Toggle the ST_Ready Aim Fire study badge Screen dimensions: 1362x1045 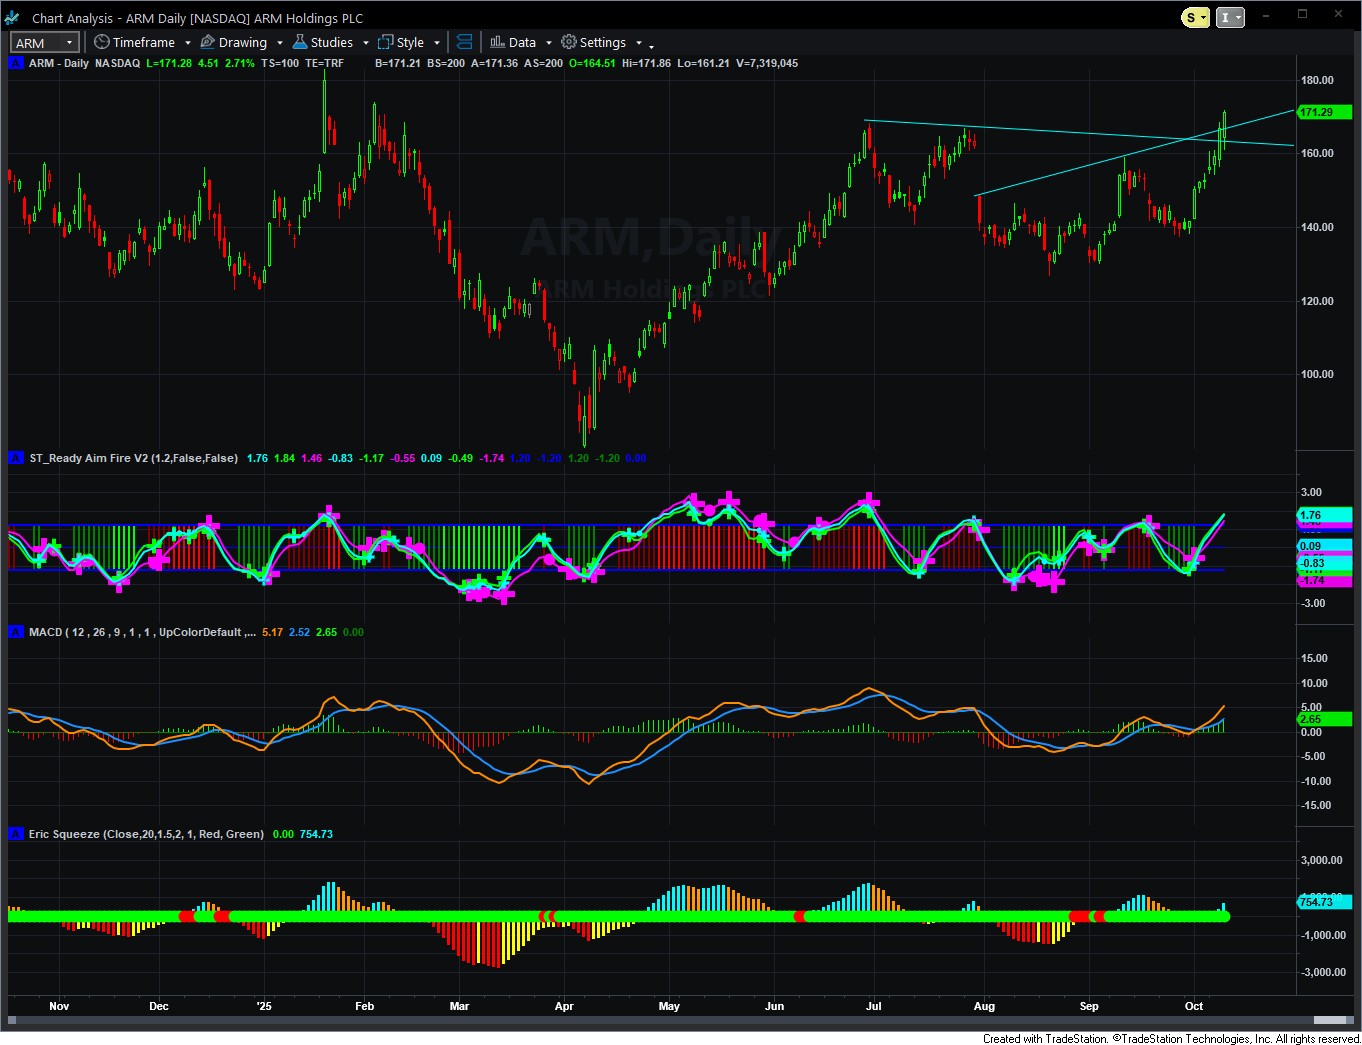(x=16, y=458)
